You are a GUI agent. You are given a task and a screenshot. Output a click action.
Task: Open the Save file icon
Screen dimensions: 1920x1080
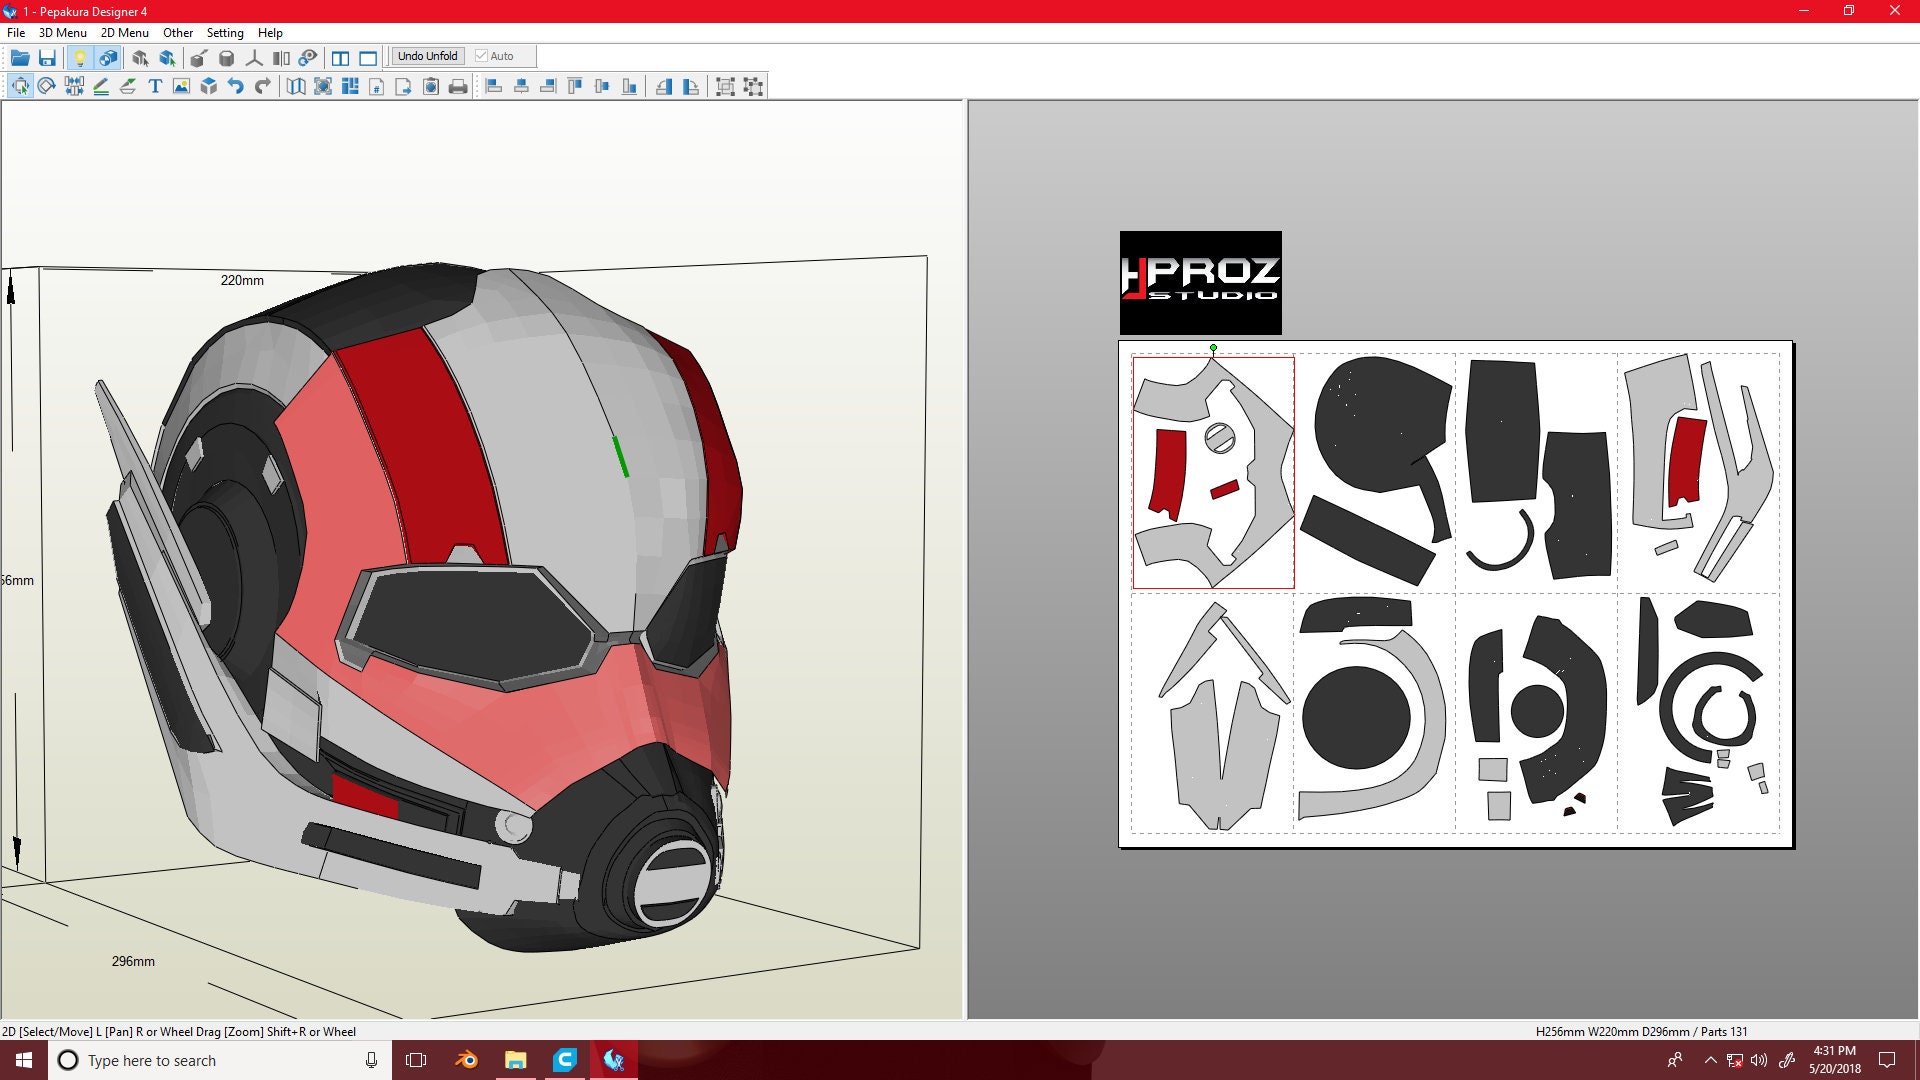pos(48,57)
